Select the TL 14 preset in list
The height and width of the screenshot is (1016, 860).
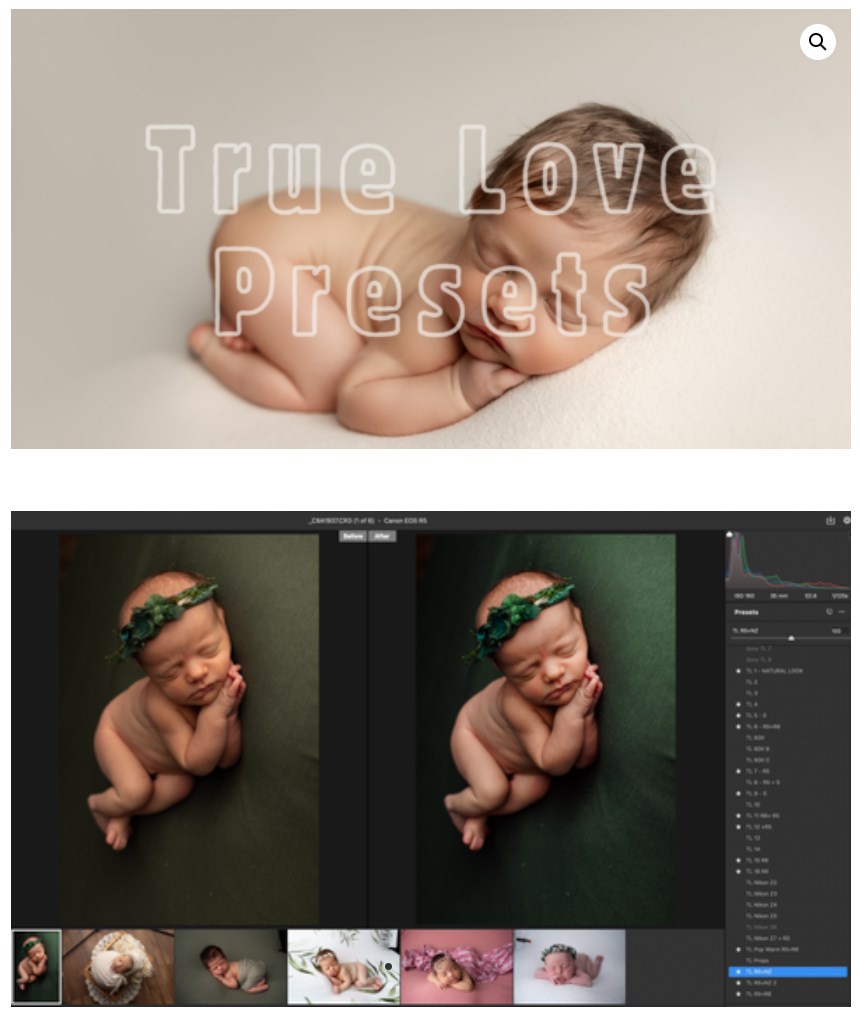pos(753,849)
